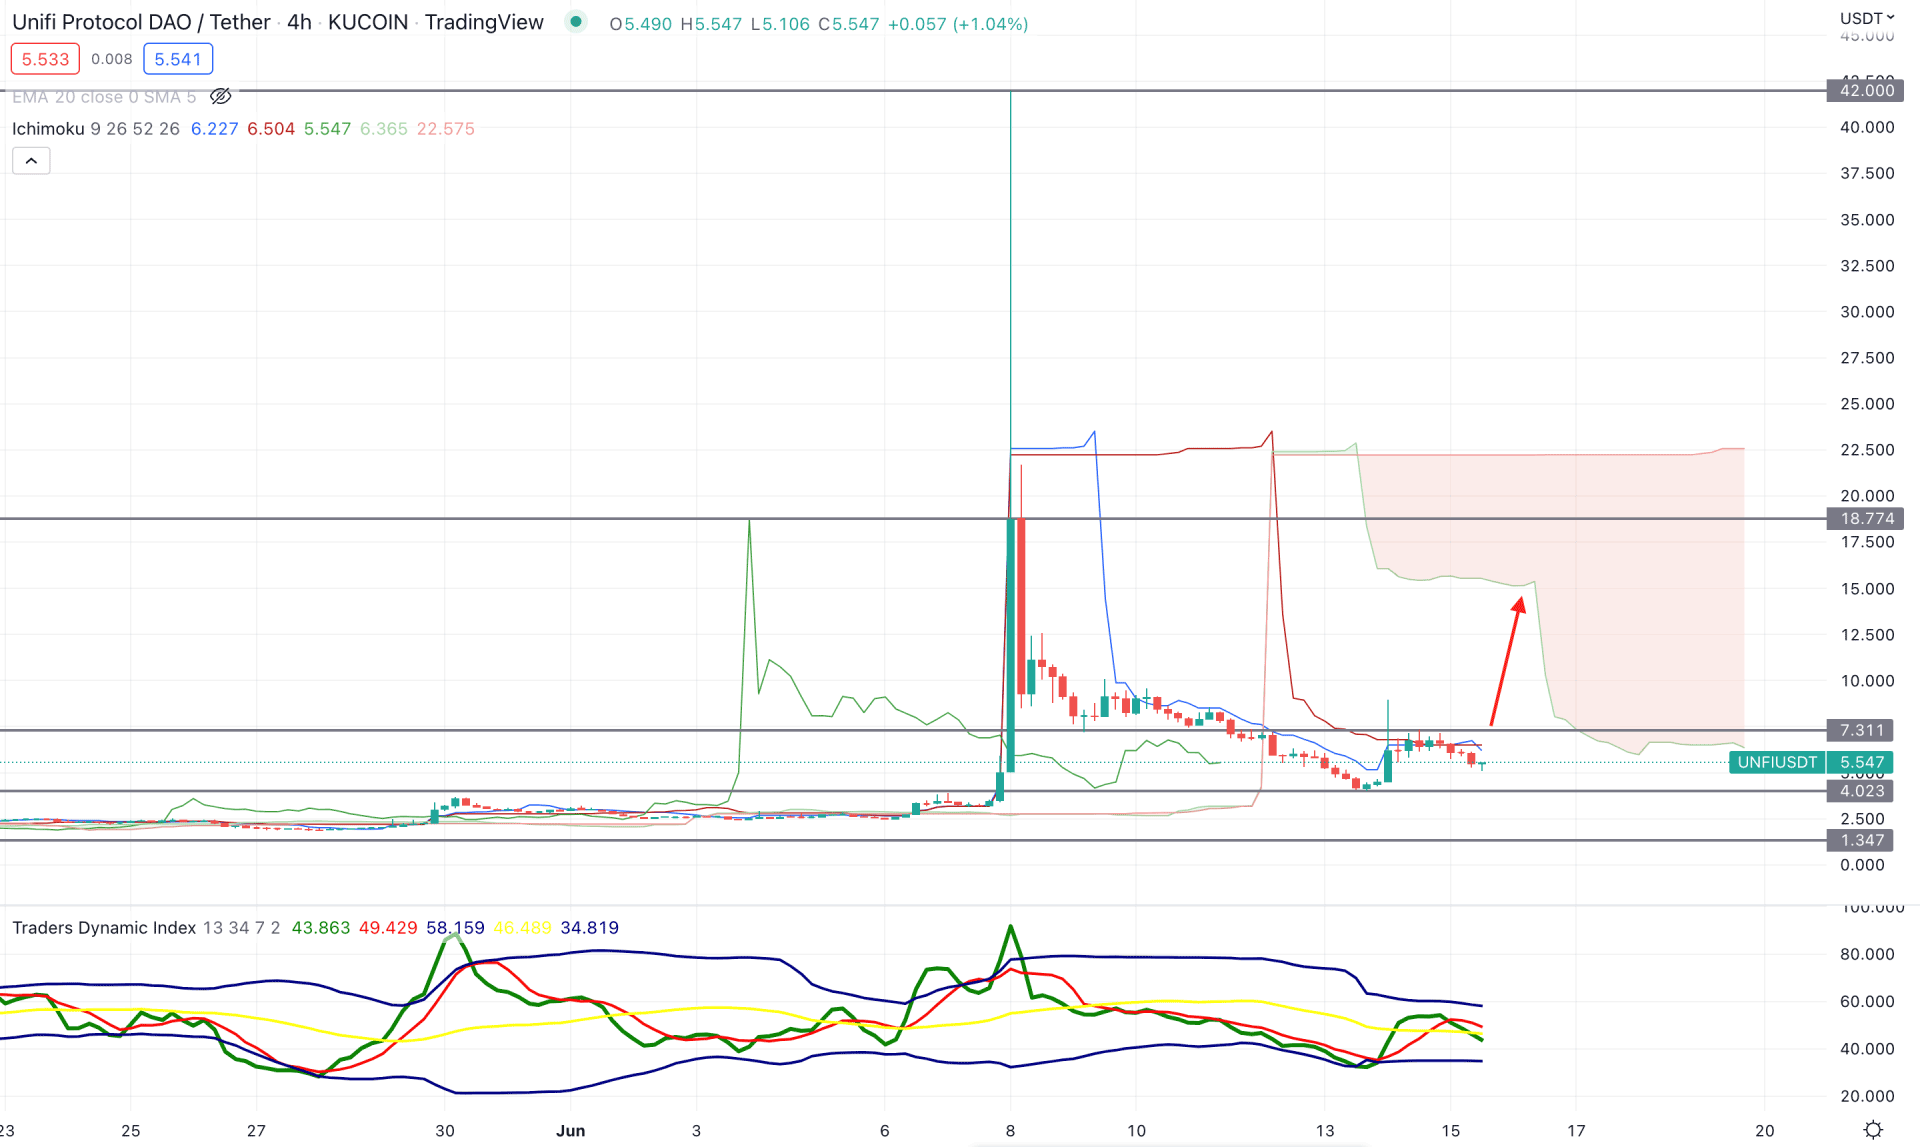Click the Jun date label on time axis
1920x1147 pixels.
[x=571, y=1131]
